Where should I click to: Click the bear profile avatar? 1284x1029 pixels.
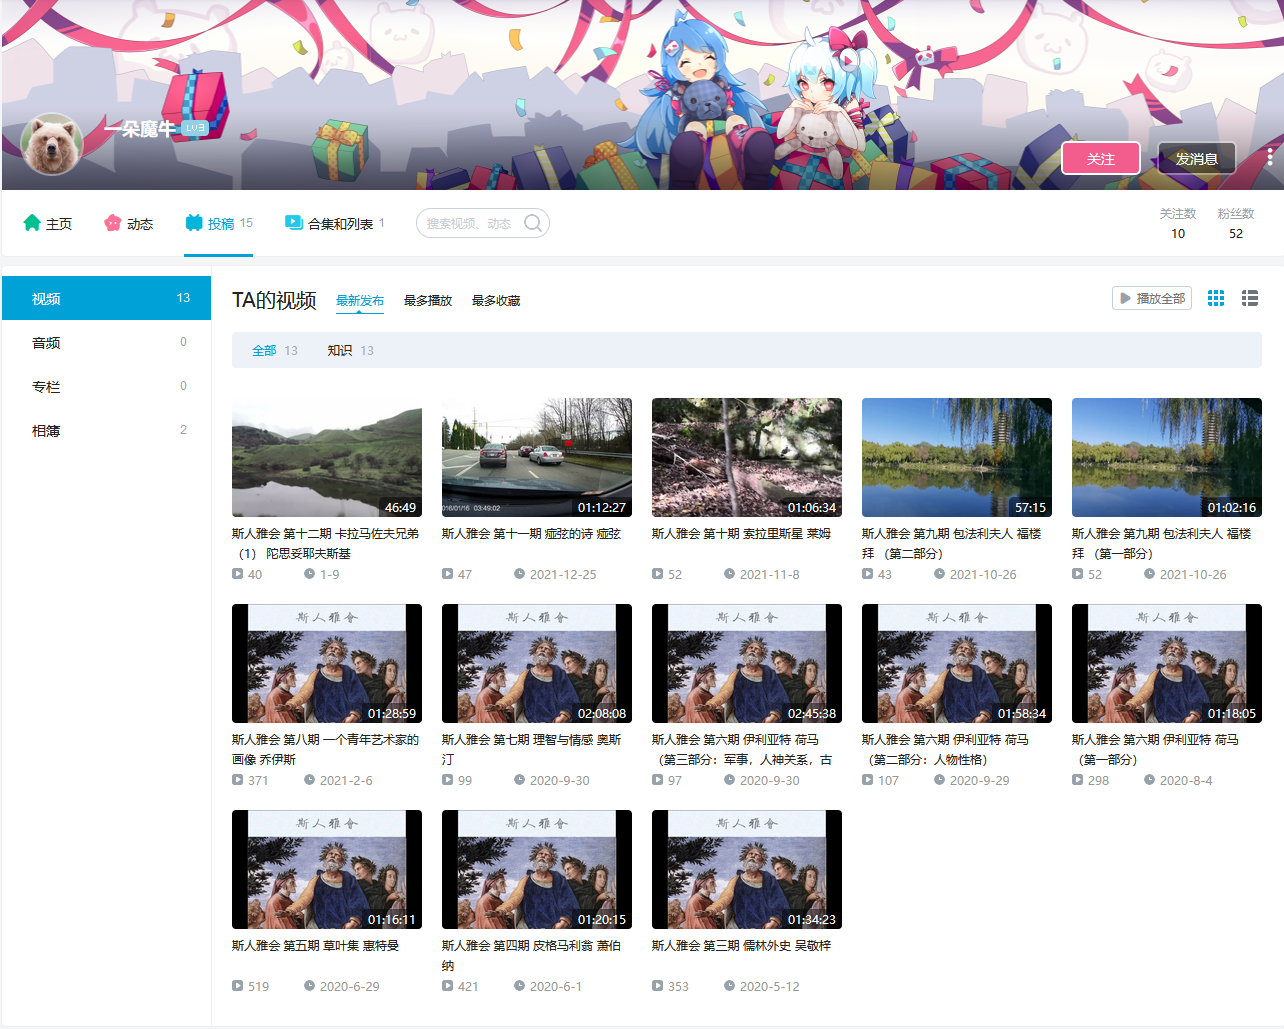click(52, 144)
